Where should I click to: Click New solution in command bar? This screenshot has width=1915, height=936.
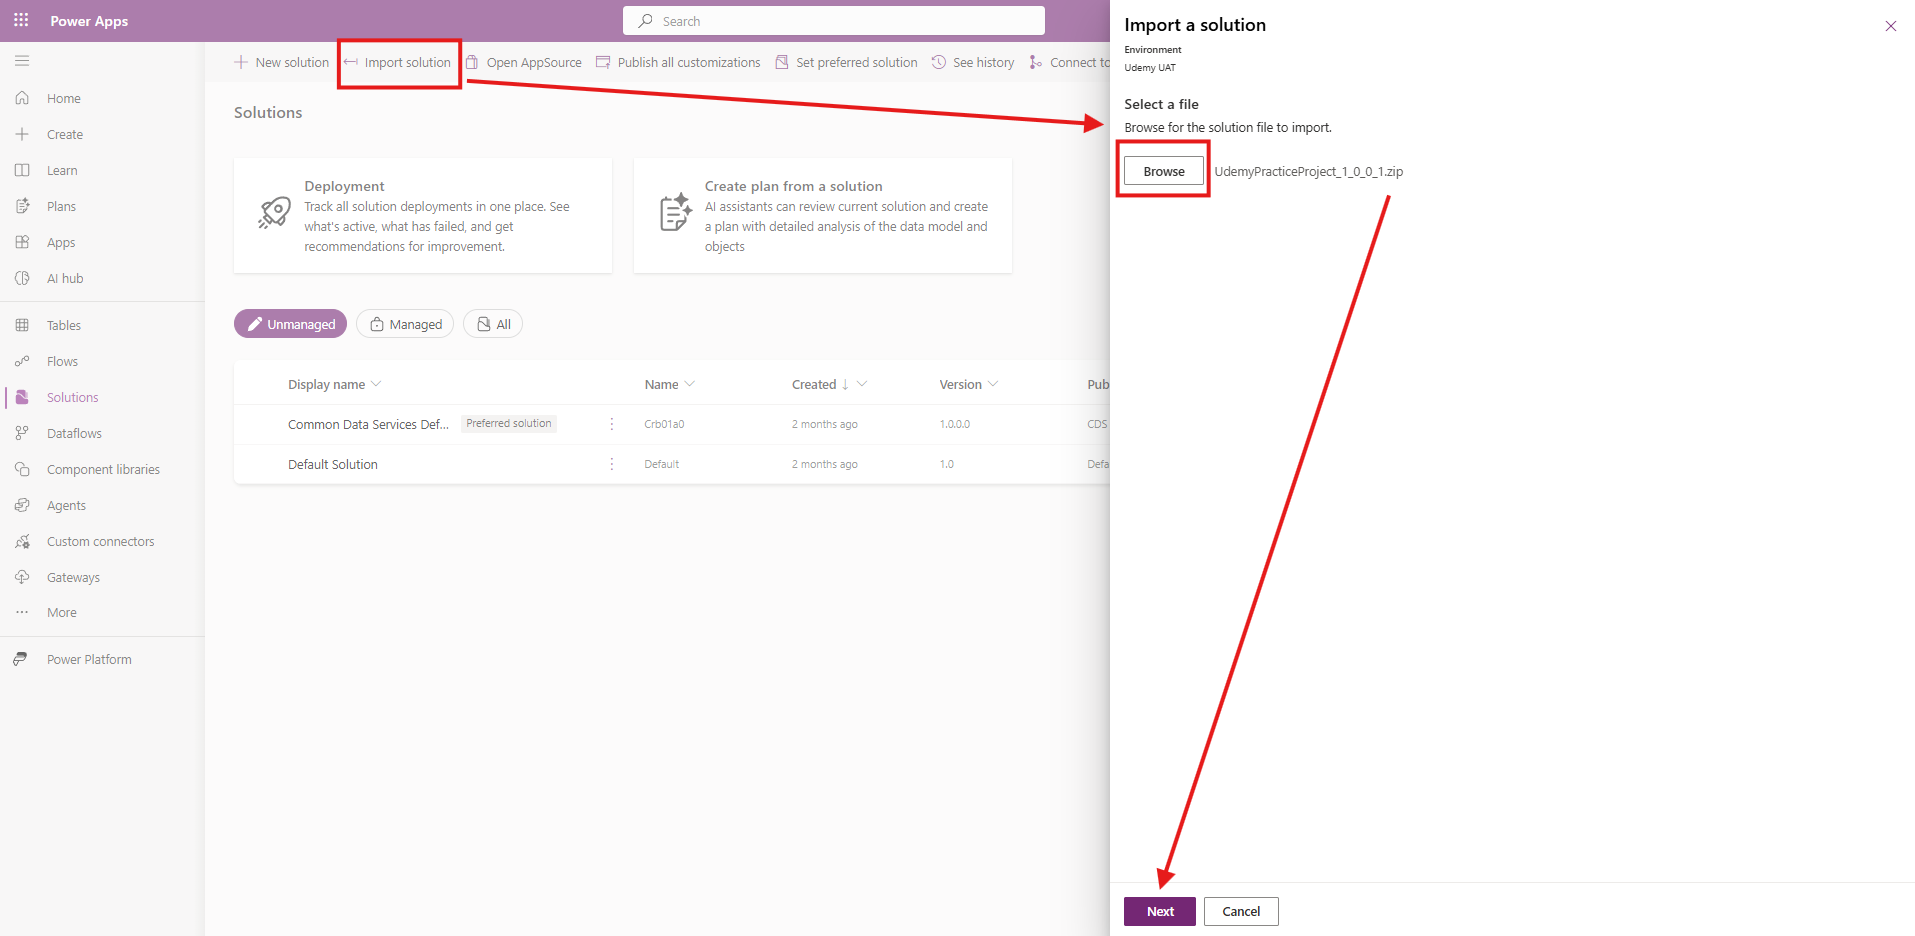(x=281, y=62)
